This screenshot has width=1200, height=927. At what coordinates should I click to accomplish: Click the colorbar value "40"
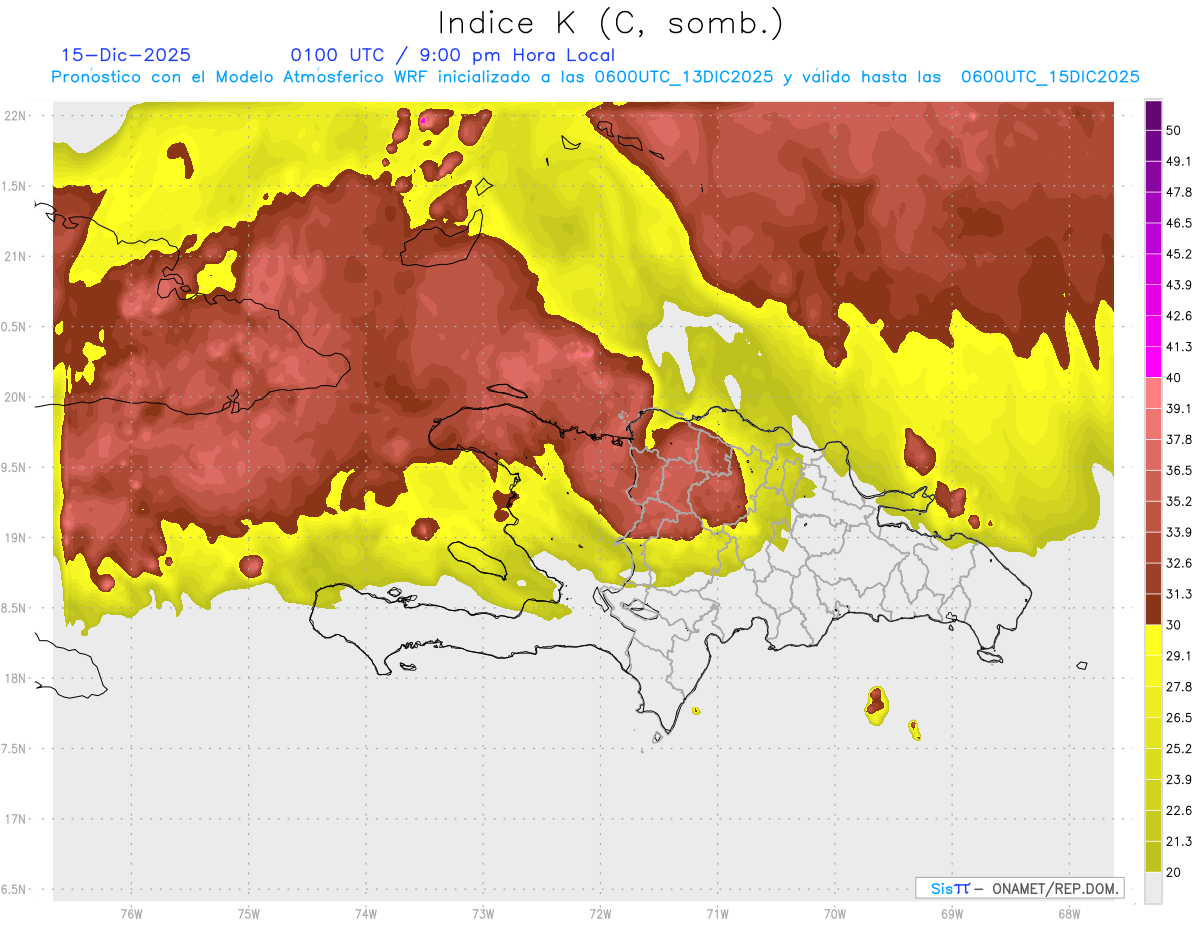coord(1174,377)
